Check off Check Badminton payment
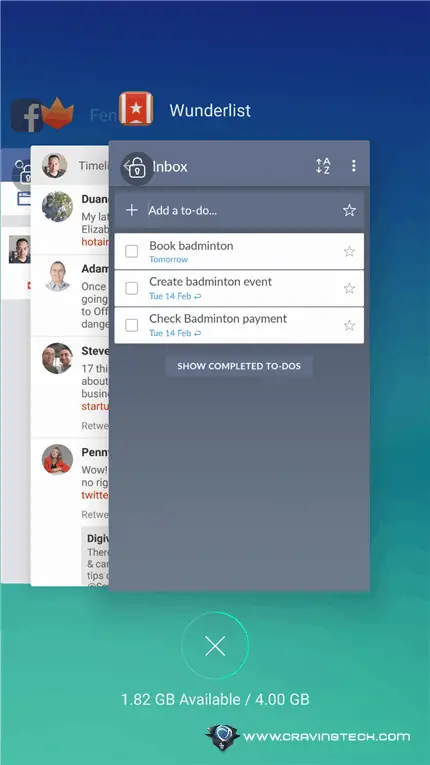430x765 pixels. [x=132, y=325]
